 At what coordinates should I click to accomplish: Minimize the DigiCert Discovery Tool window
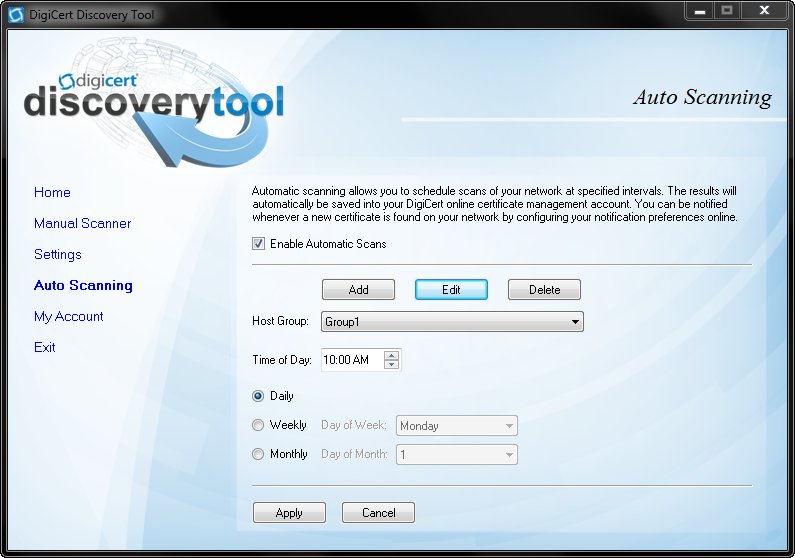[x=700, y=11]
